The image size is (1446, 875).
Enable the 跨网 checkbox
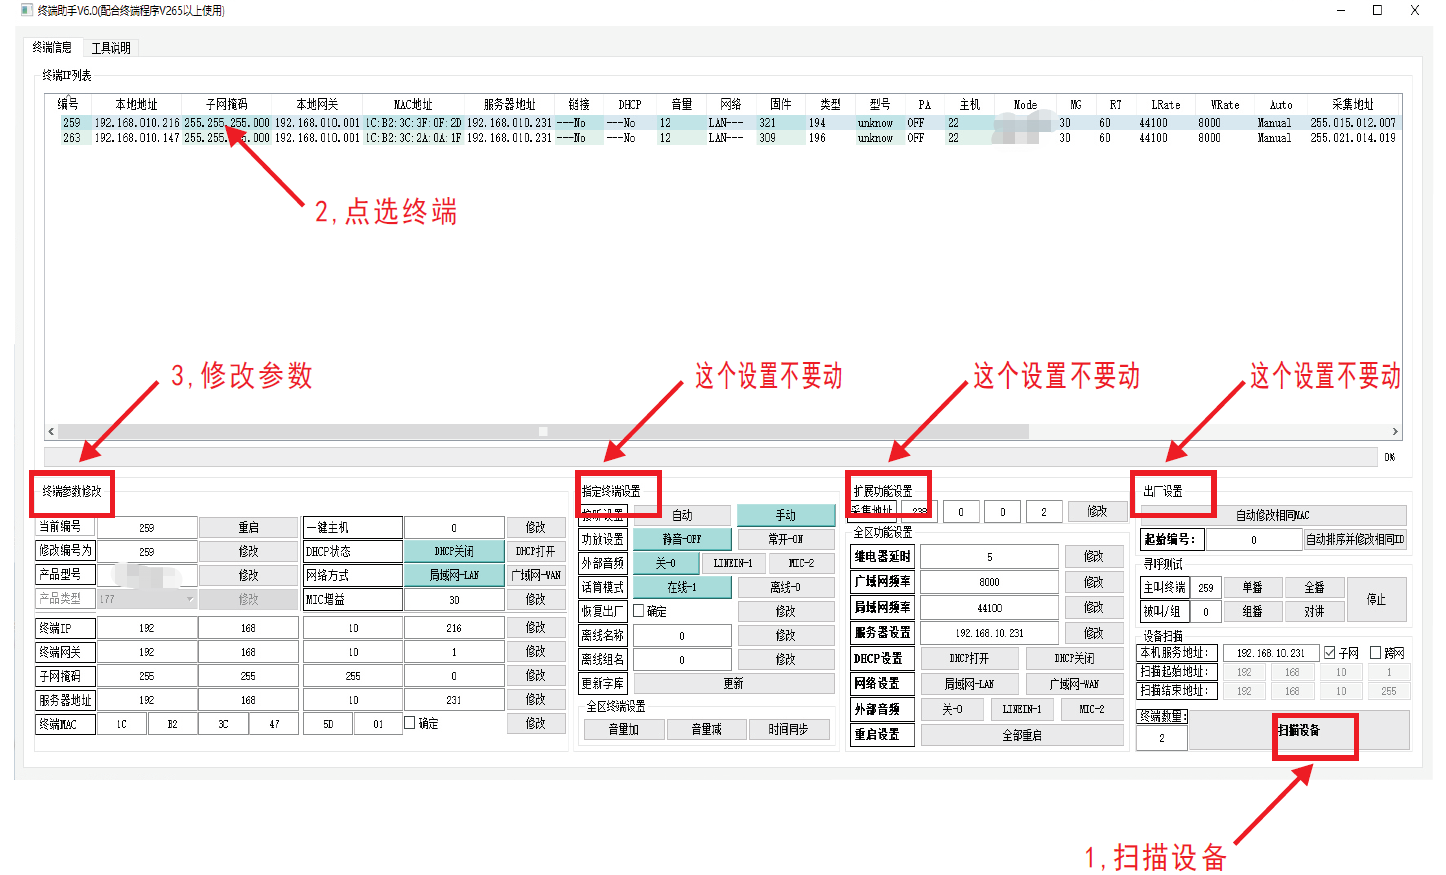pyautogui.click(x=1376, y=653)
